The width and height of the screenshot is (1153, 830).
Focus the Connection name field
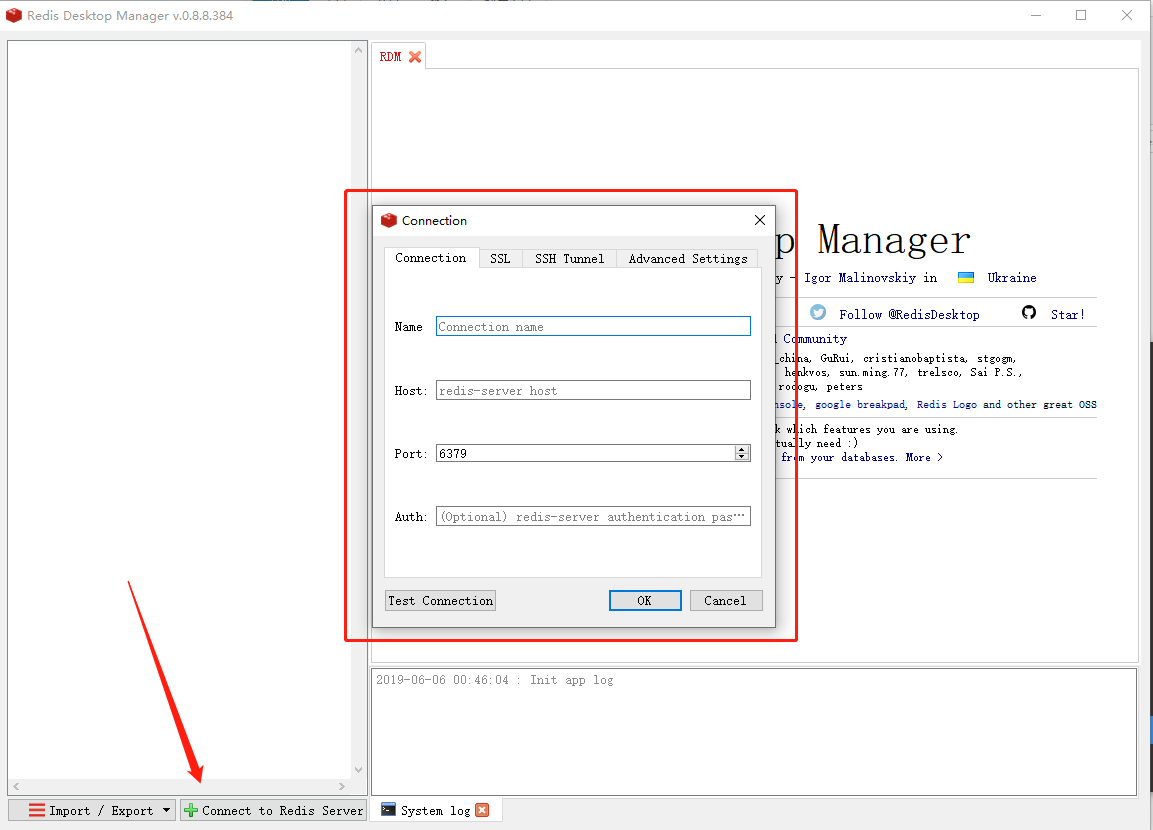593,326
